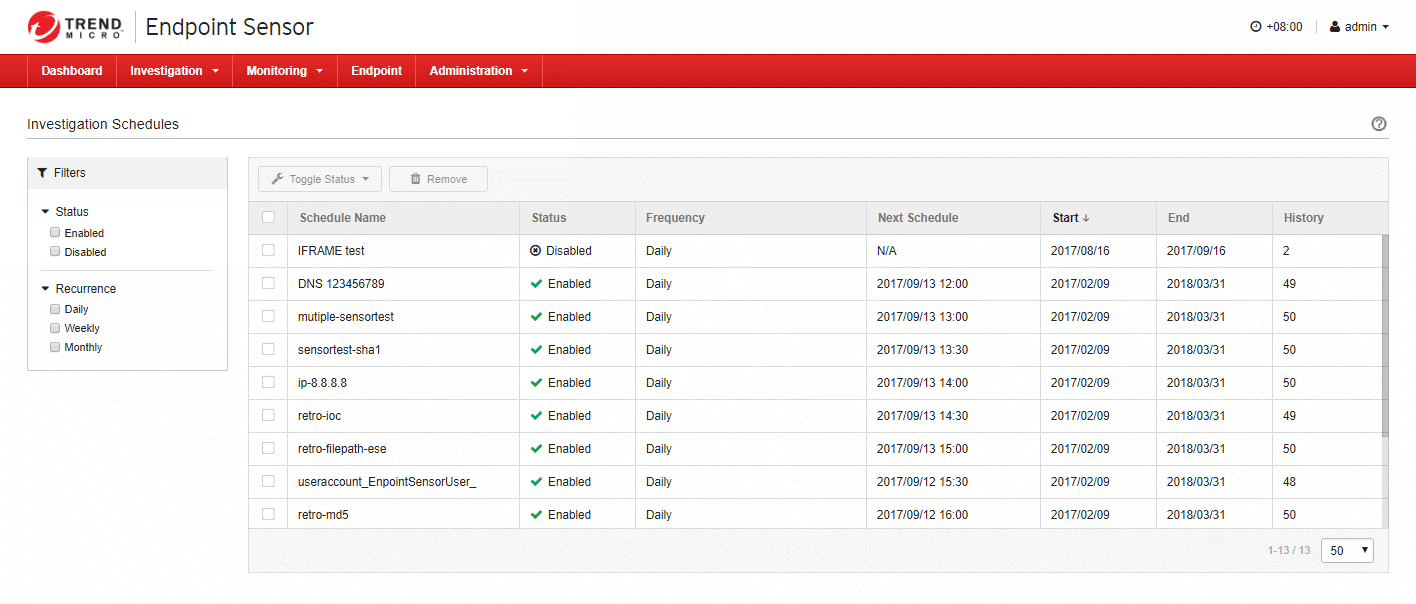This screenshot has height=604, width=1416.
Task: Select the checkbox for DNS 123456789 row
Action: [268, 284]
